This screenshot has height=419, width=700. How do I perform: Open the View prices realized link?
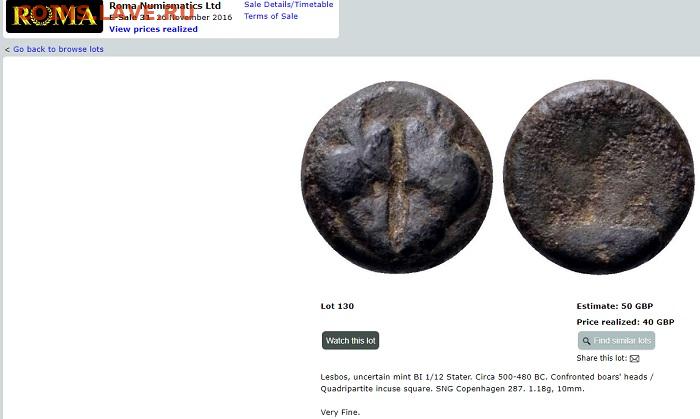pyautogui.click(x=153, y=29)
